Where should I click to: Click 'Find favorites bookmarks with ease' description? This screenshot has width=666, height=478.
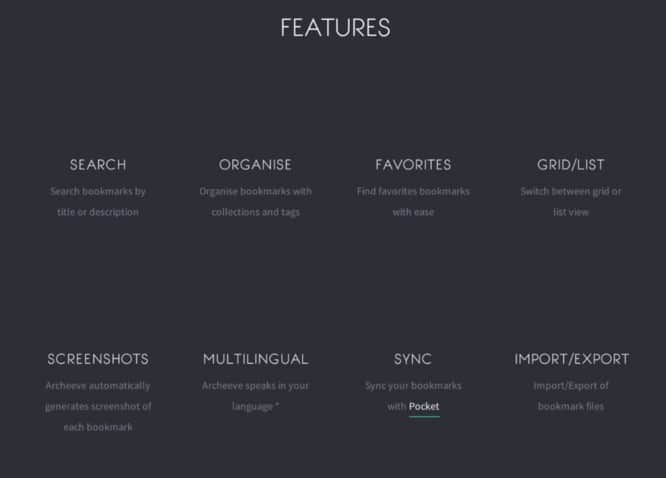[x=413, y=202]
